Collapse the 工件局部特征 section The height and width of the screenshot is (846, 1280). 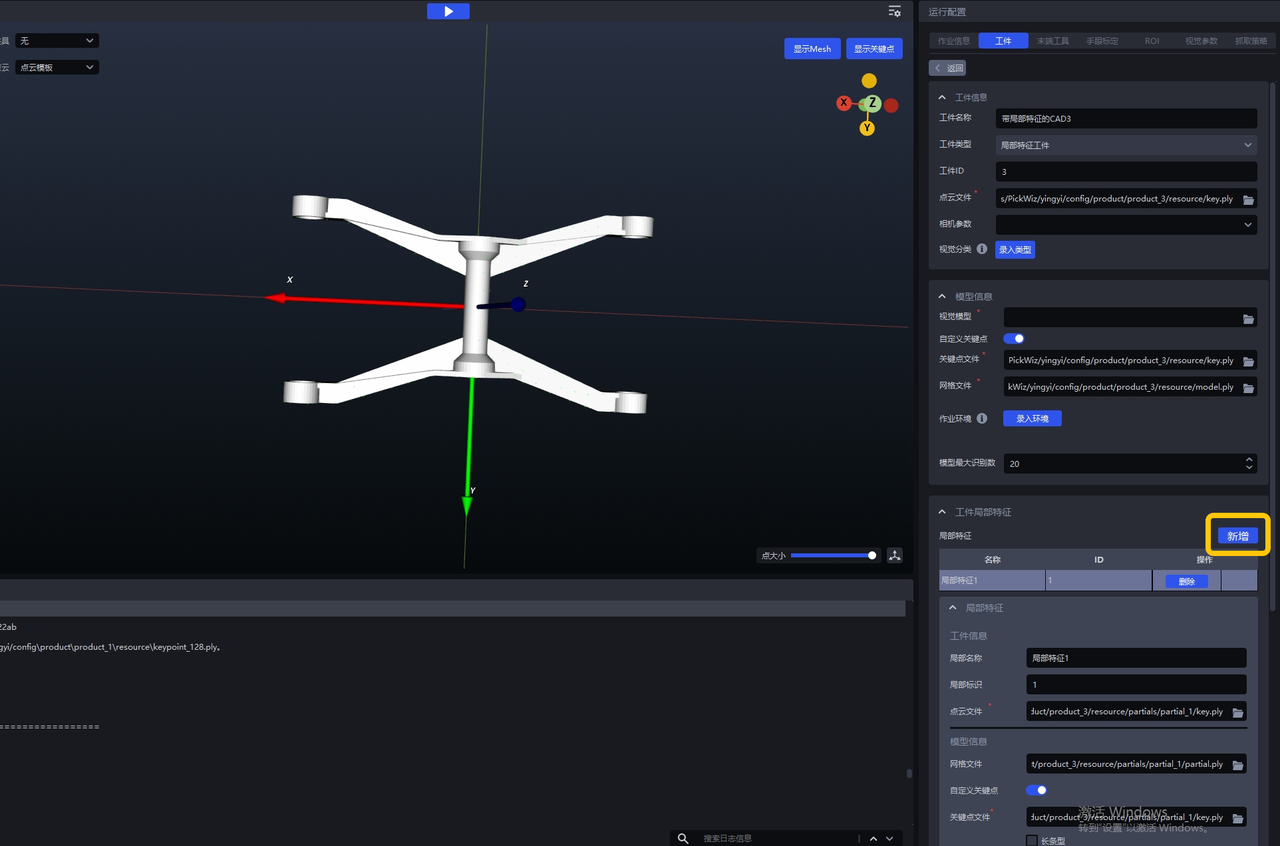tap(942, 512)
